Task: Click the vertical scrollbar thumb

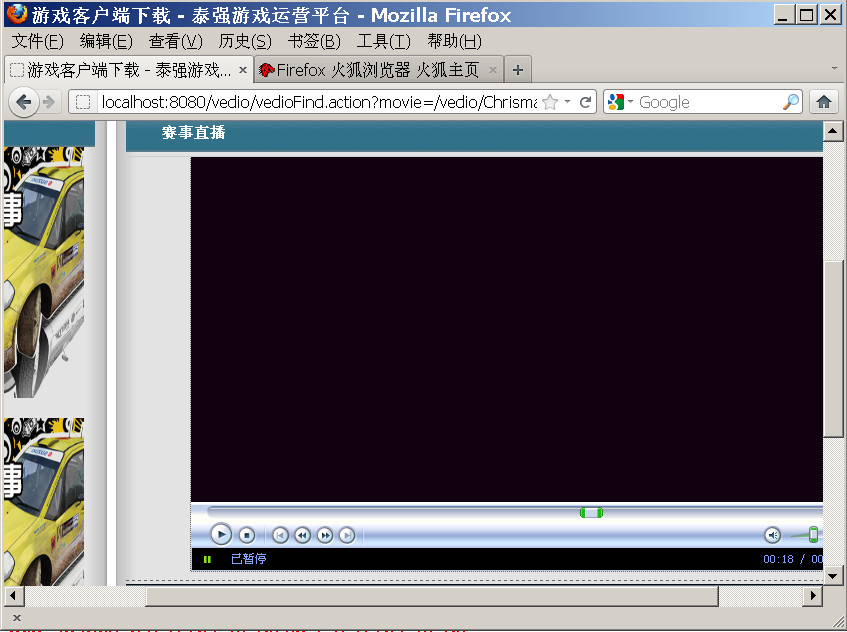Action: (833, 348)
